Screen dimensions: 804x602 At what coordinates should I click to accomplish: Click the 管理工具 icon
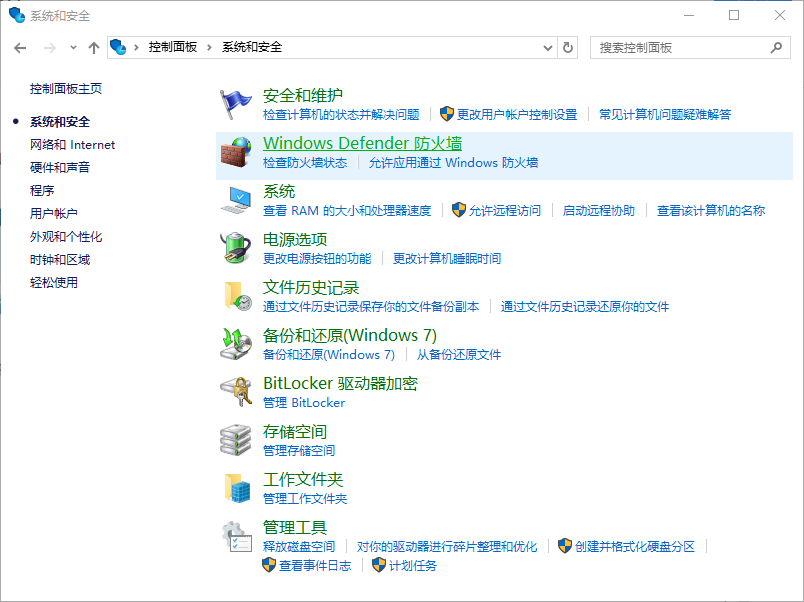point(236,536)
